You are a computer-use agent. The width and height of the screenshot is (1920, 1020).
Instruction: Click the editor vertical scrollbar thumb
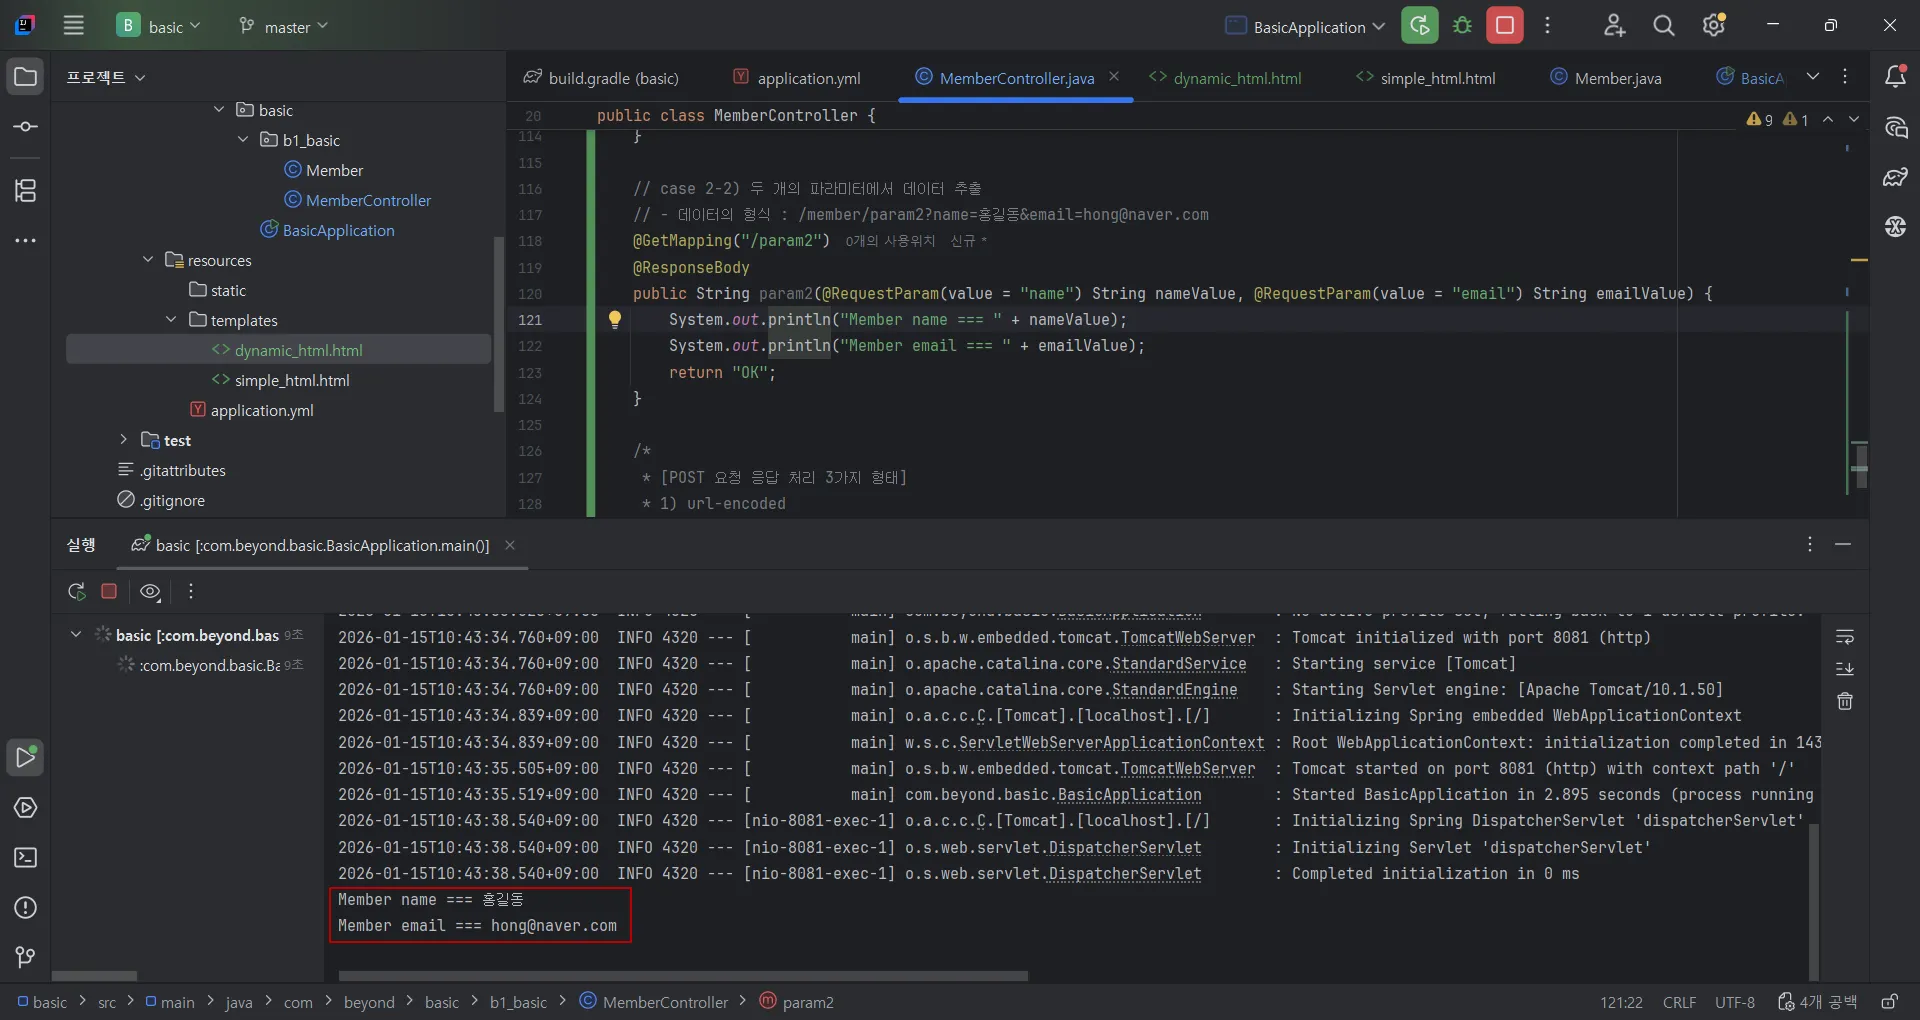click(1860, 465)
